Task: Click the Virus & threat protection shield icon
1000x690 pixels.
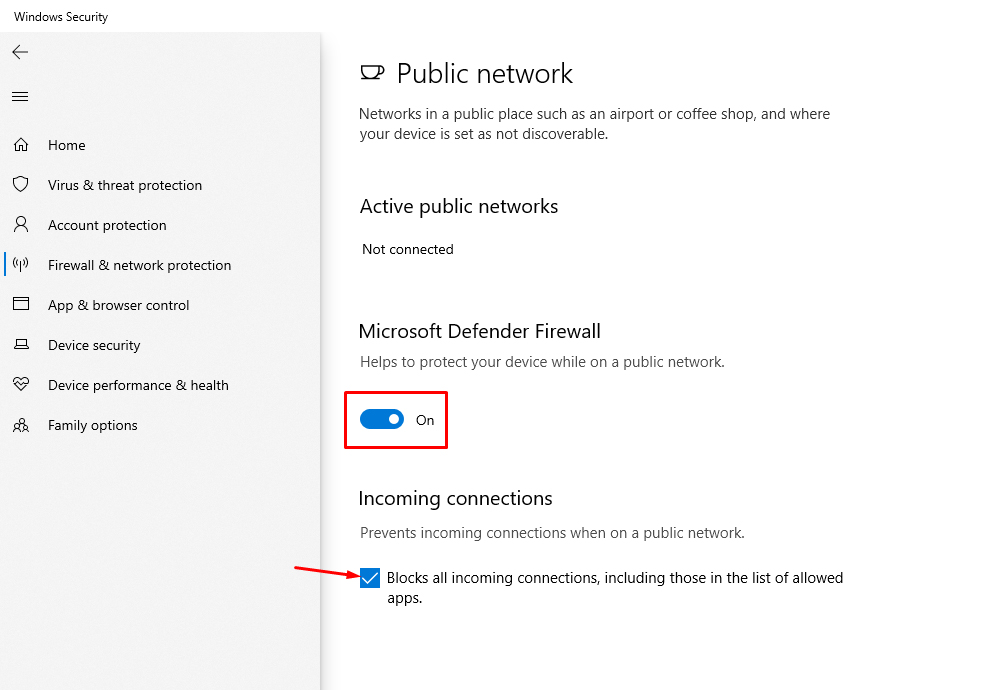Action: [x=21, y=185]
